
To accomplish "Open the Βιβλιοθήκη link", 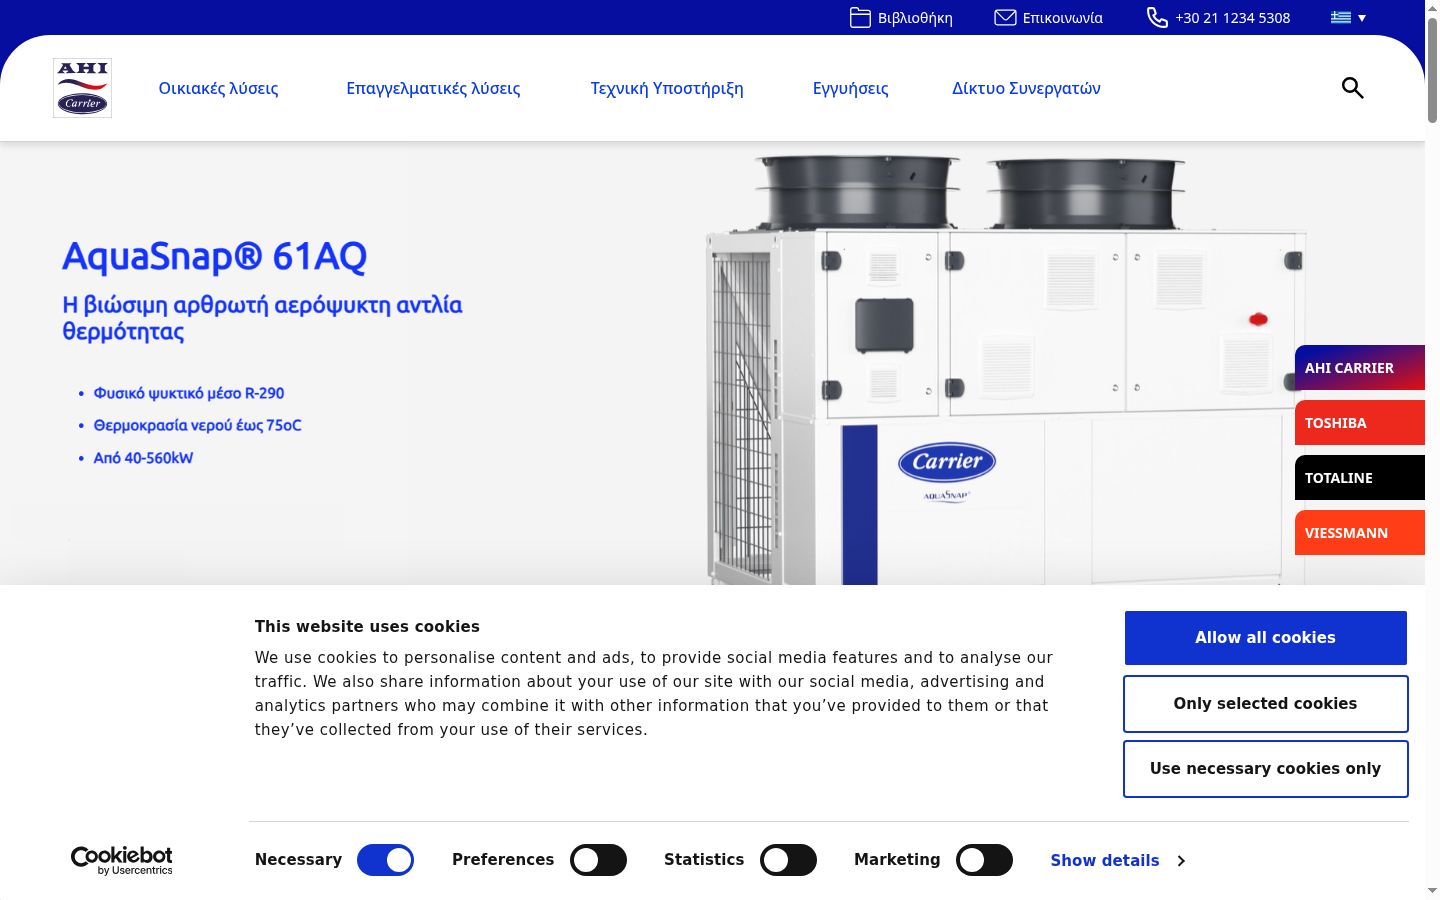I will coord(915,18).
